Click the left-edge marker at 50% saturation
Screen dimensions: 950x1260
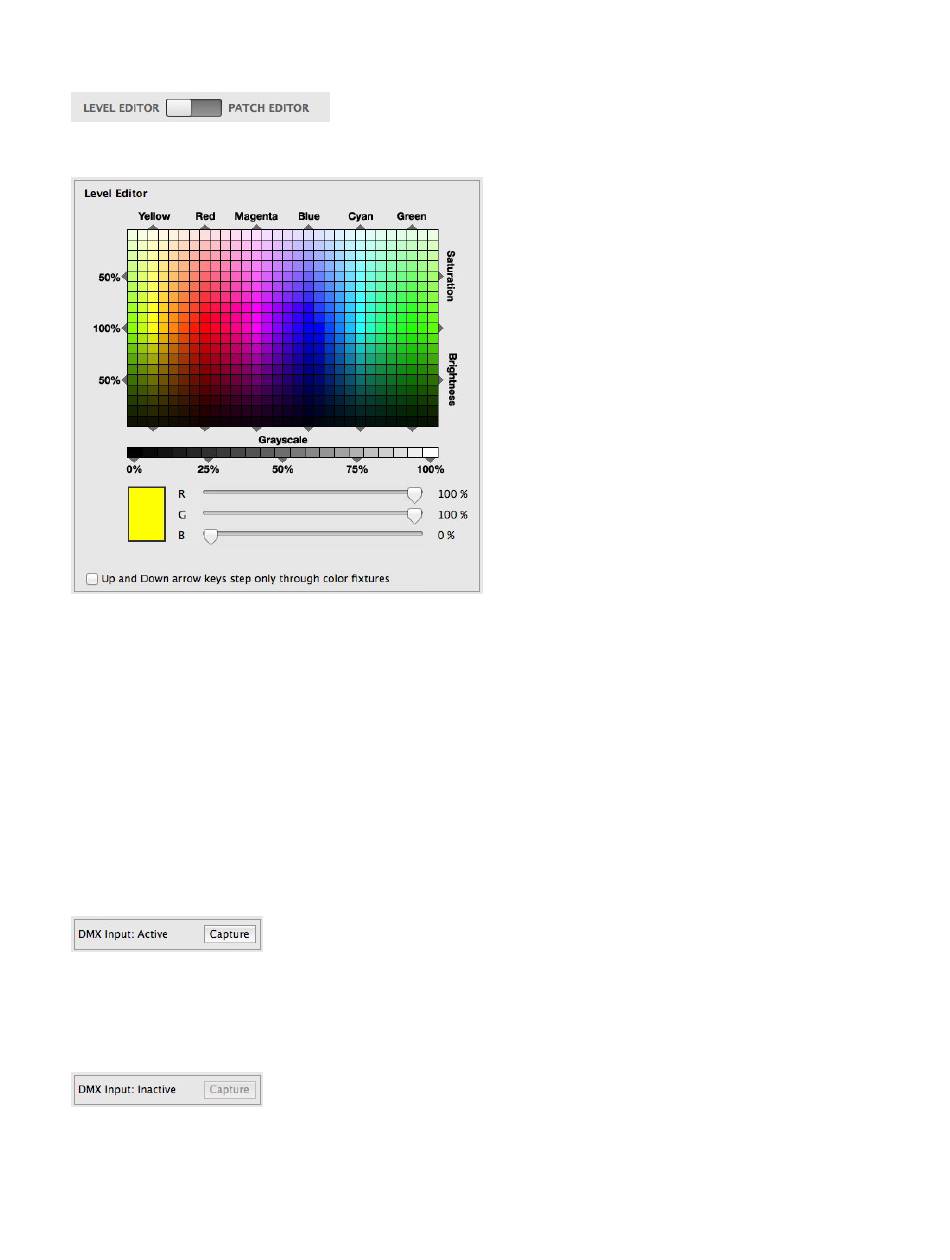tap(124, 277)
